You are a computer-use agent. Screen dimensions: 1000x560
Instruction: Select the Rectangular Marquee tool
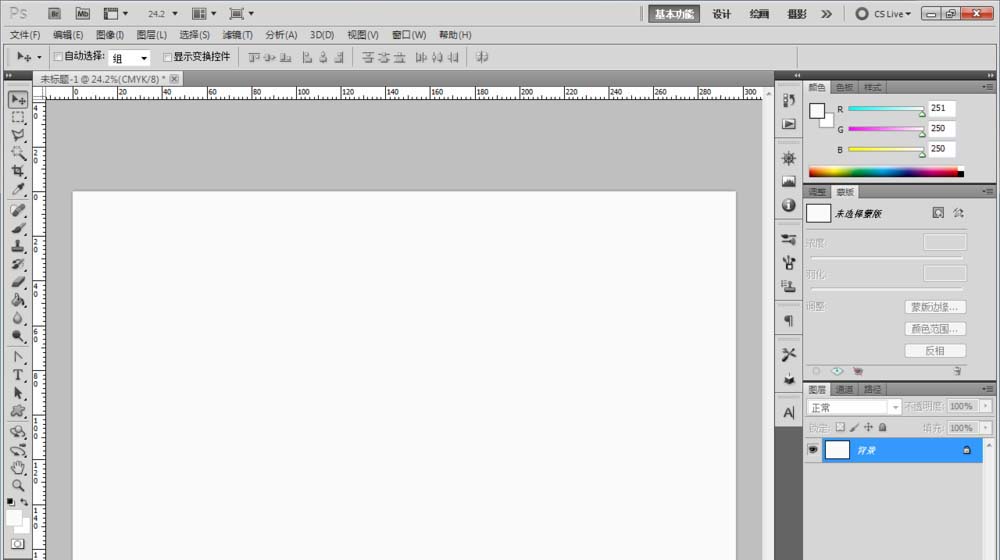click(18, 118)
